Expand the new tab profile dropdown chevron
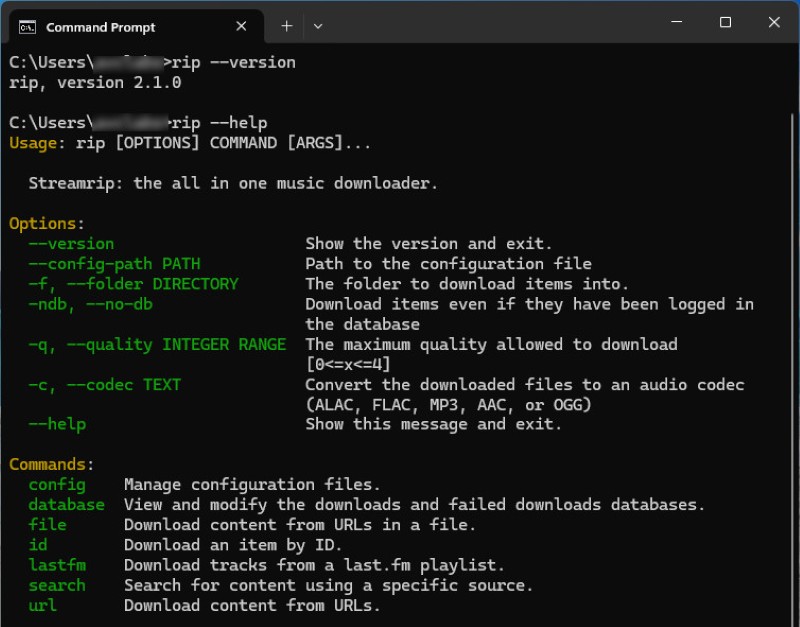This screenshot has width=800, height=627. pyautogui.click(x=318, y=26)
